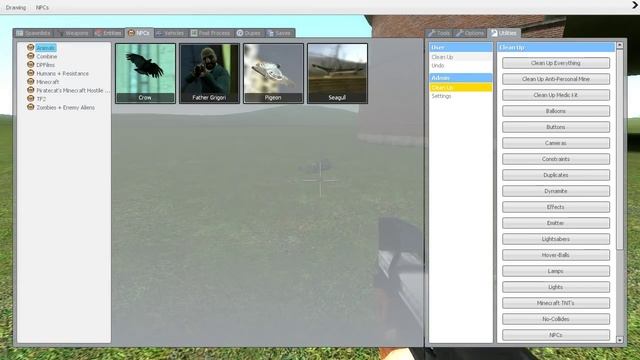Collapse the User category header
Screen dimensions: 640x360
tap(461, 47)
